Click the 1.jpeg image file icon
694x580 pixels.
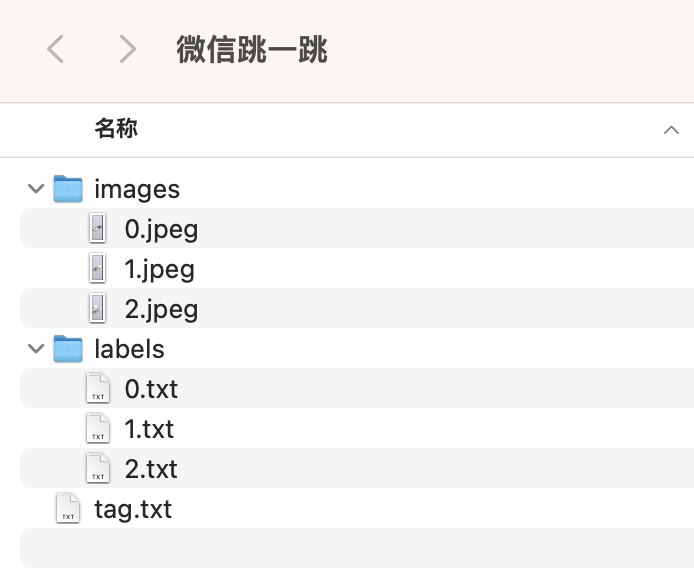97,269
